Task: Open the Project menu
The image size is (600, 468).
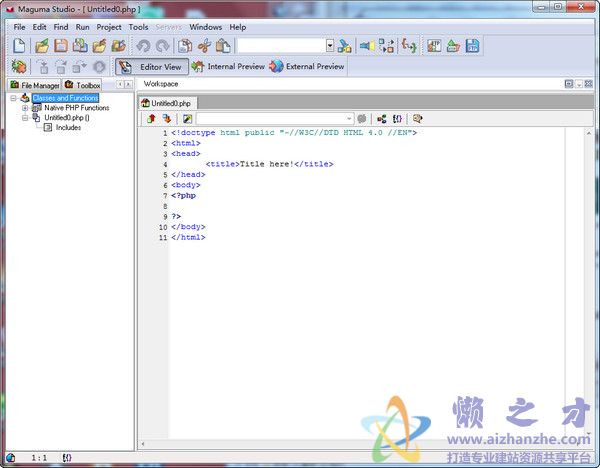Action: [x=109, y=27]
